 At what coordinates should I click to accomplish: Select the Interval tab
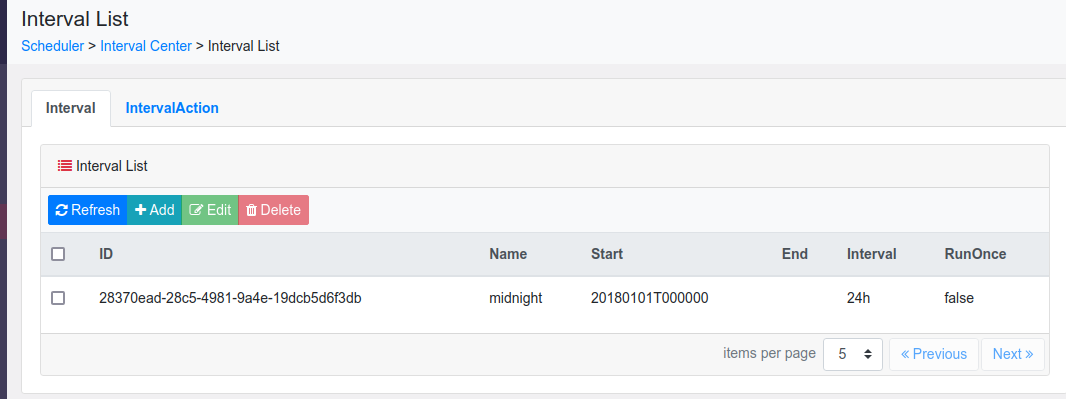pyautogui.click(x=71, y=108)
